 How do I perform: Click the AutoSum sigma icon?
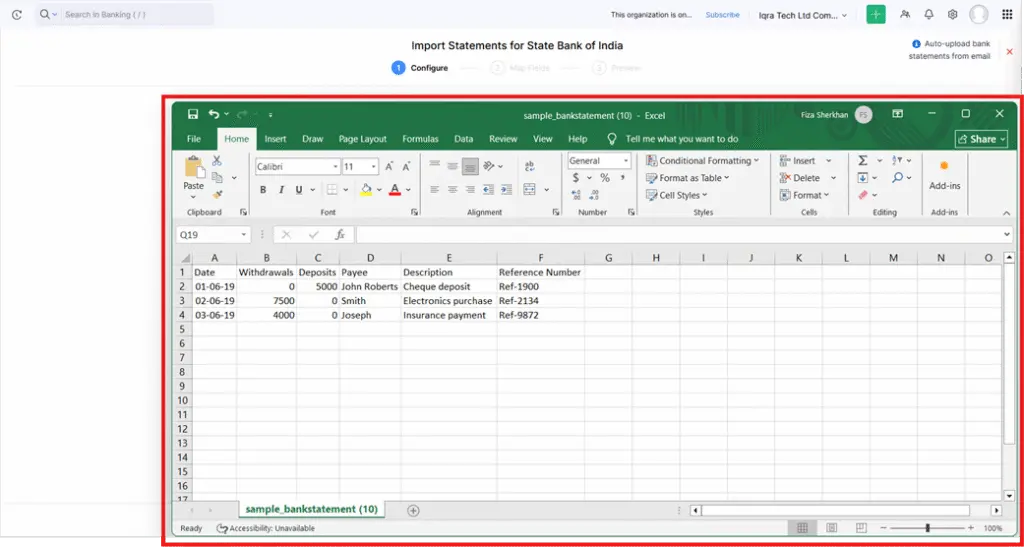pyautogui.click(x=863, y=161)
